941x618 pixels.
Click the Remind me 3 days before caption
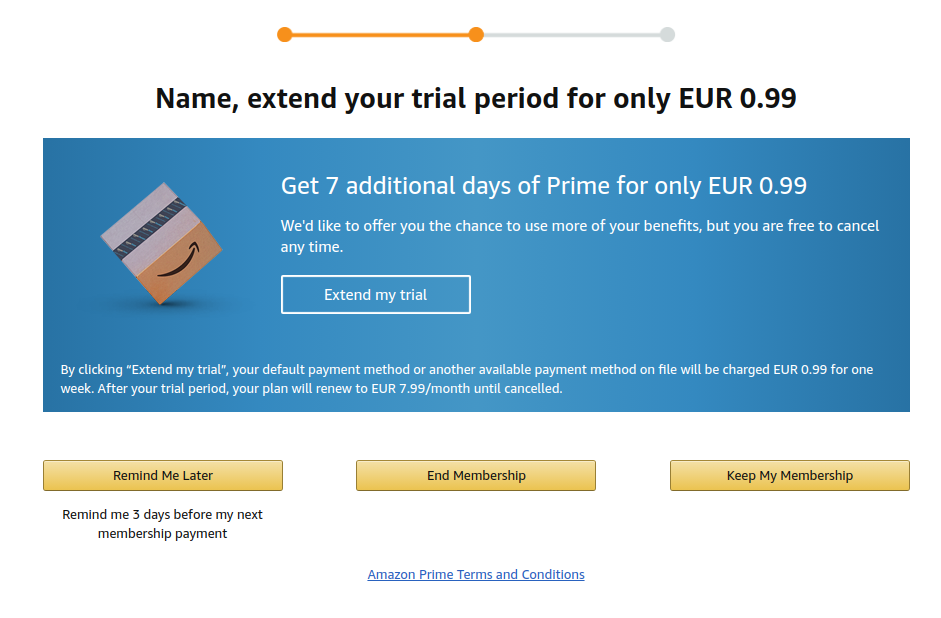tap(163, 524)
